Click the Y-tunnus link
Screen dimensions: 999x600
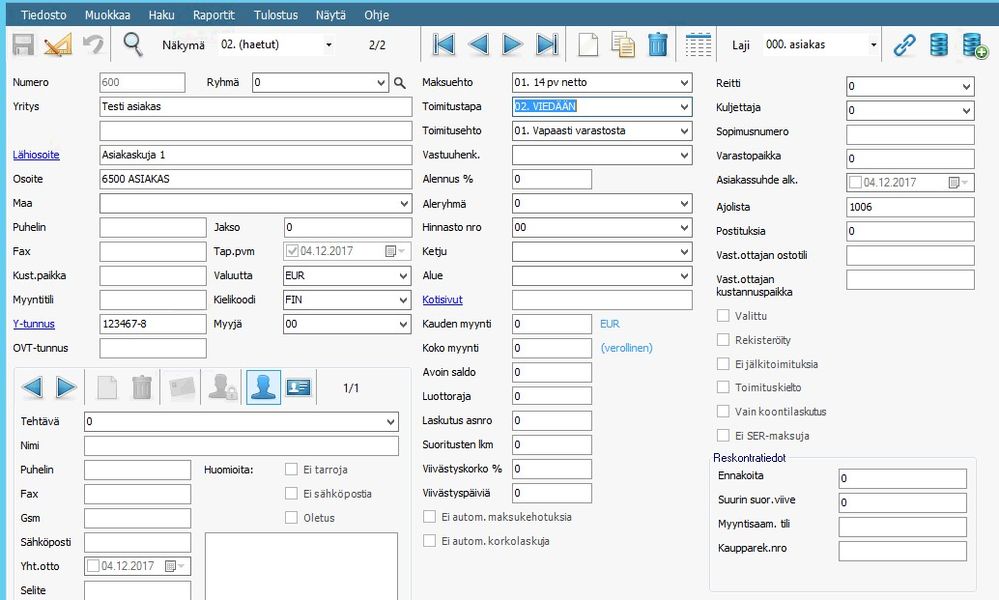[x=34, y=324]
